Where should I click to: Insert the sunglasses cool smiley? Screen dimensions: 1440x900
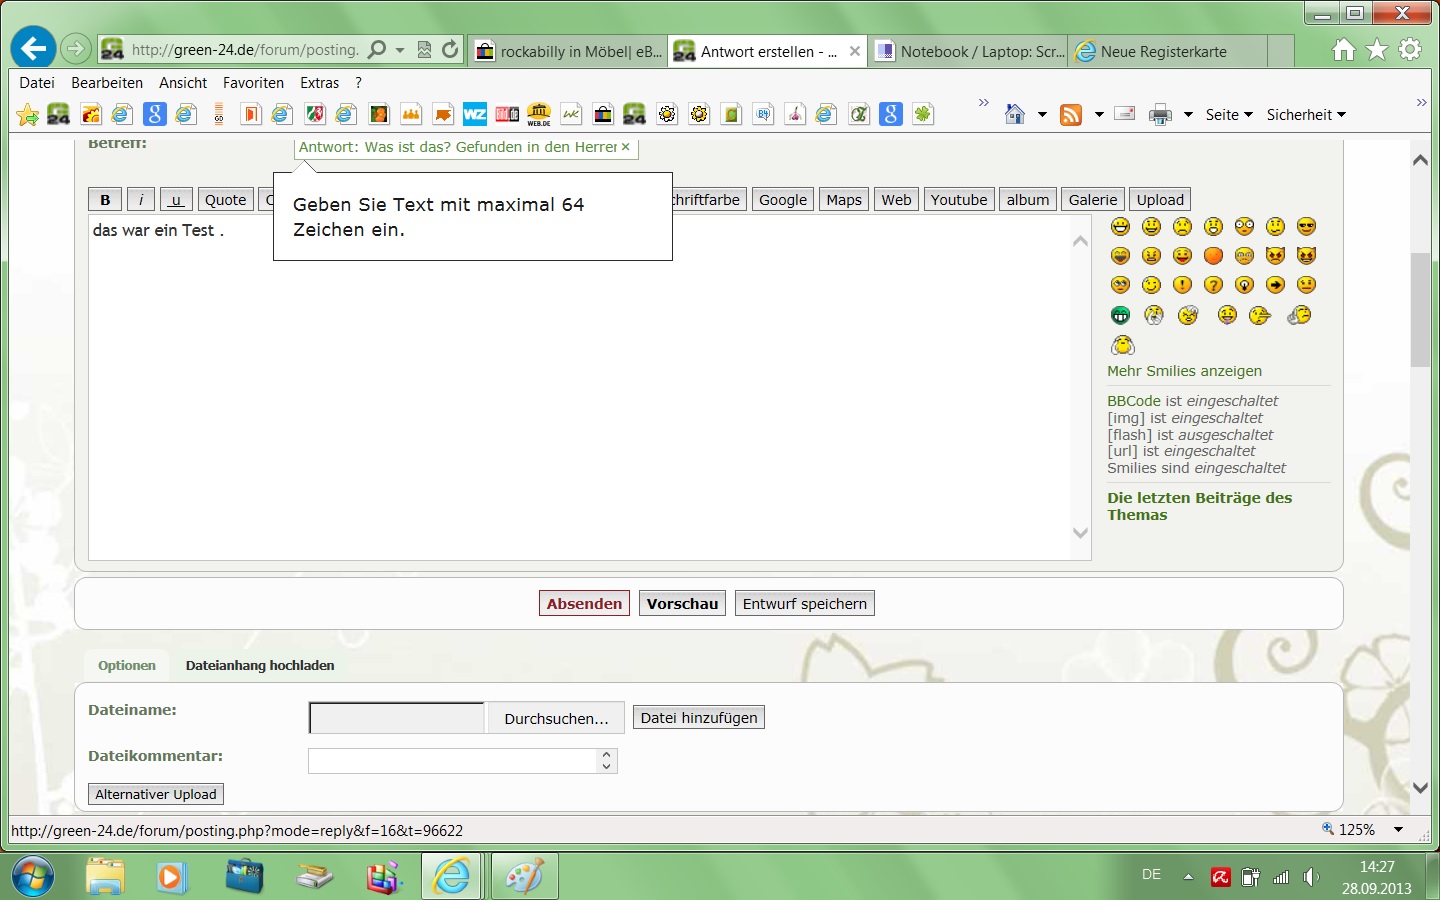tap(1306, 227)
